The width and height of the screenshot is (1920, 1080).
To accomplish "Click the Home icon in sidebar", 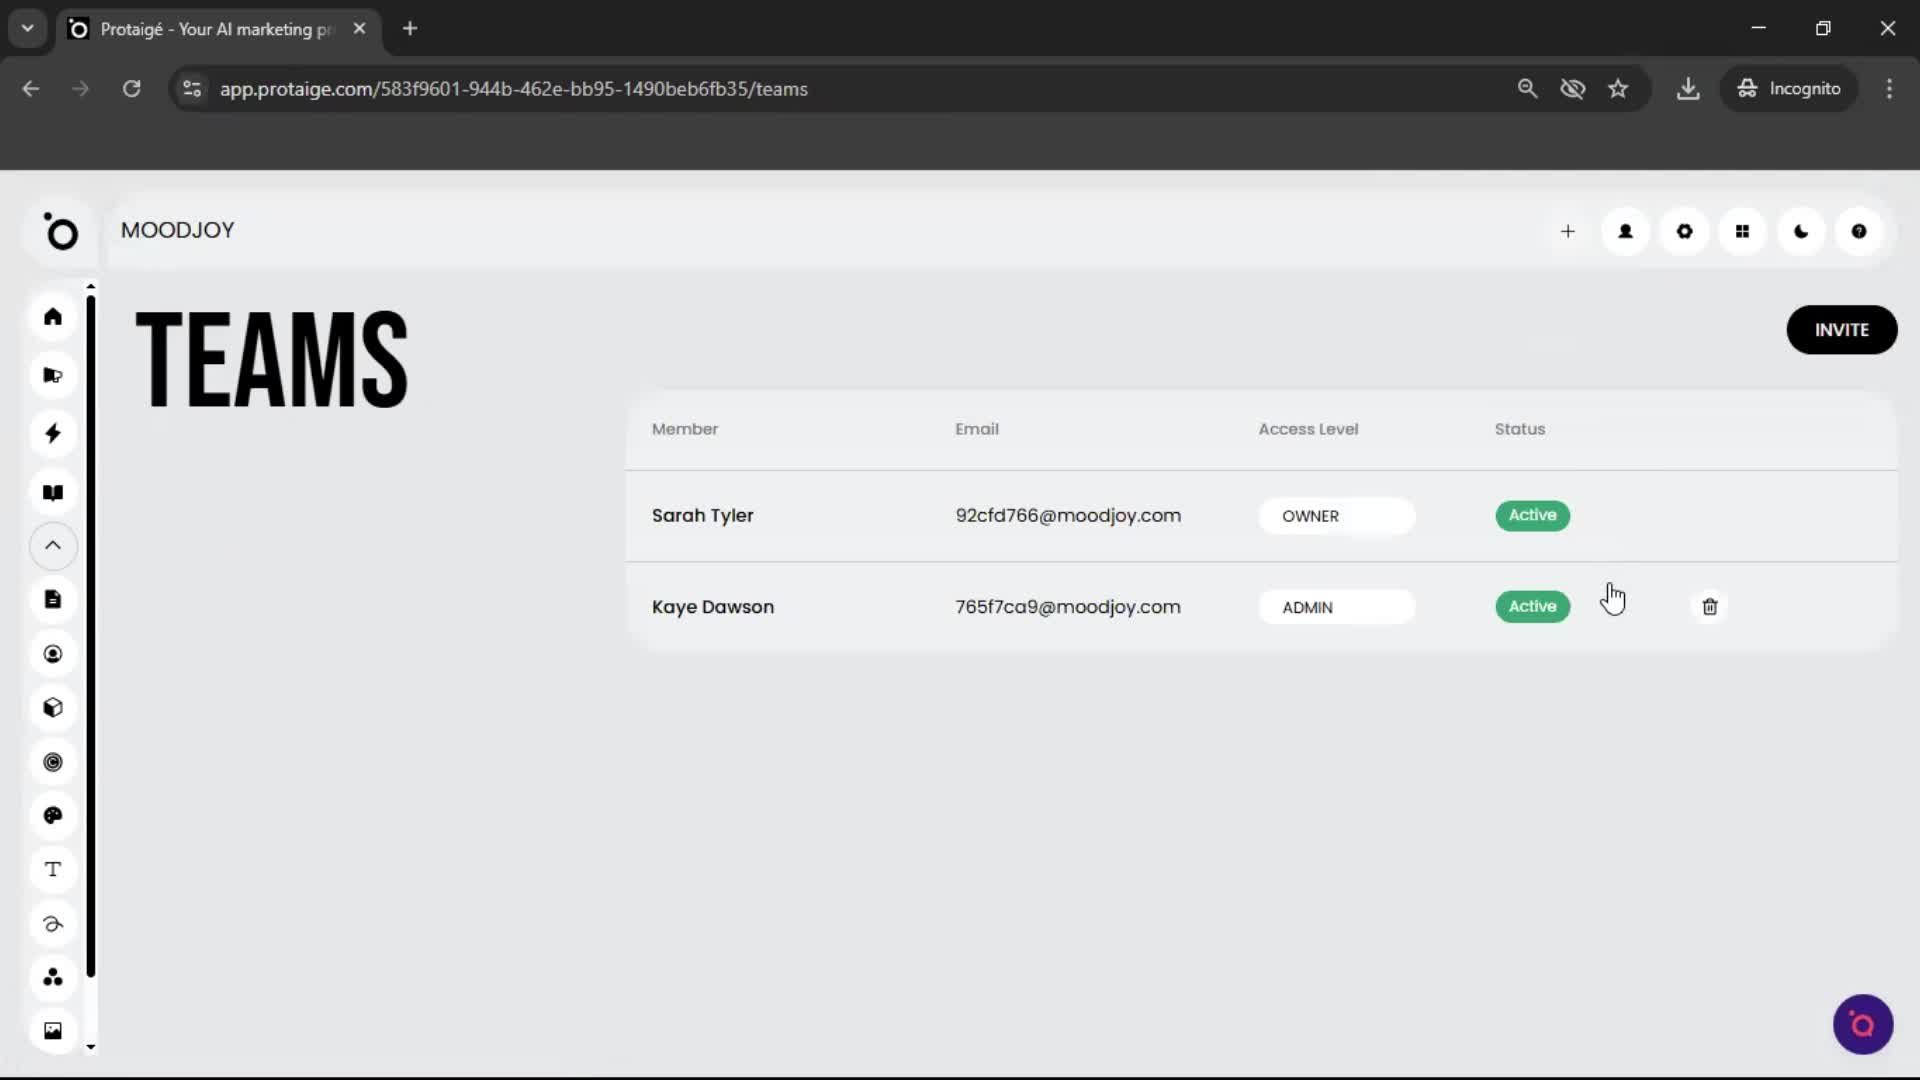I will coord(53,317).
